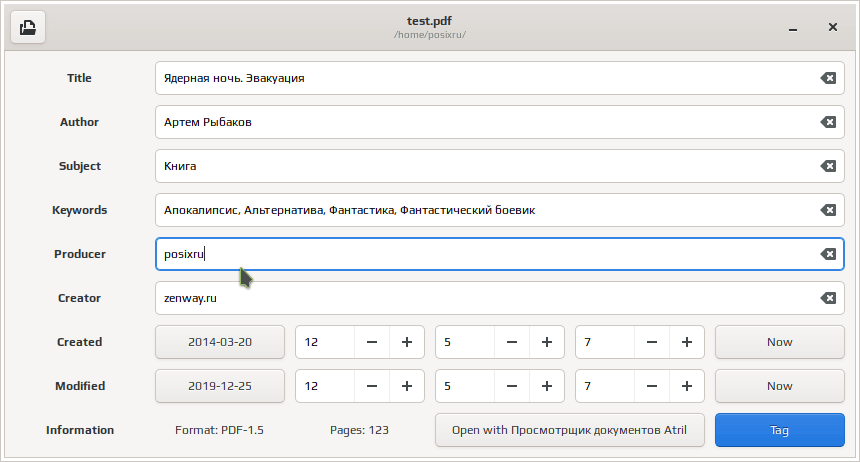Decrease the Created minute value with minus
This screenshot has height=462, width=860.
[512, 342]
